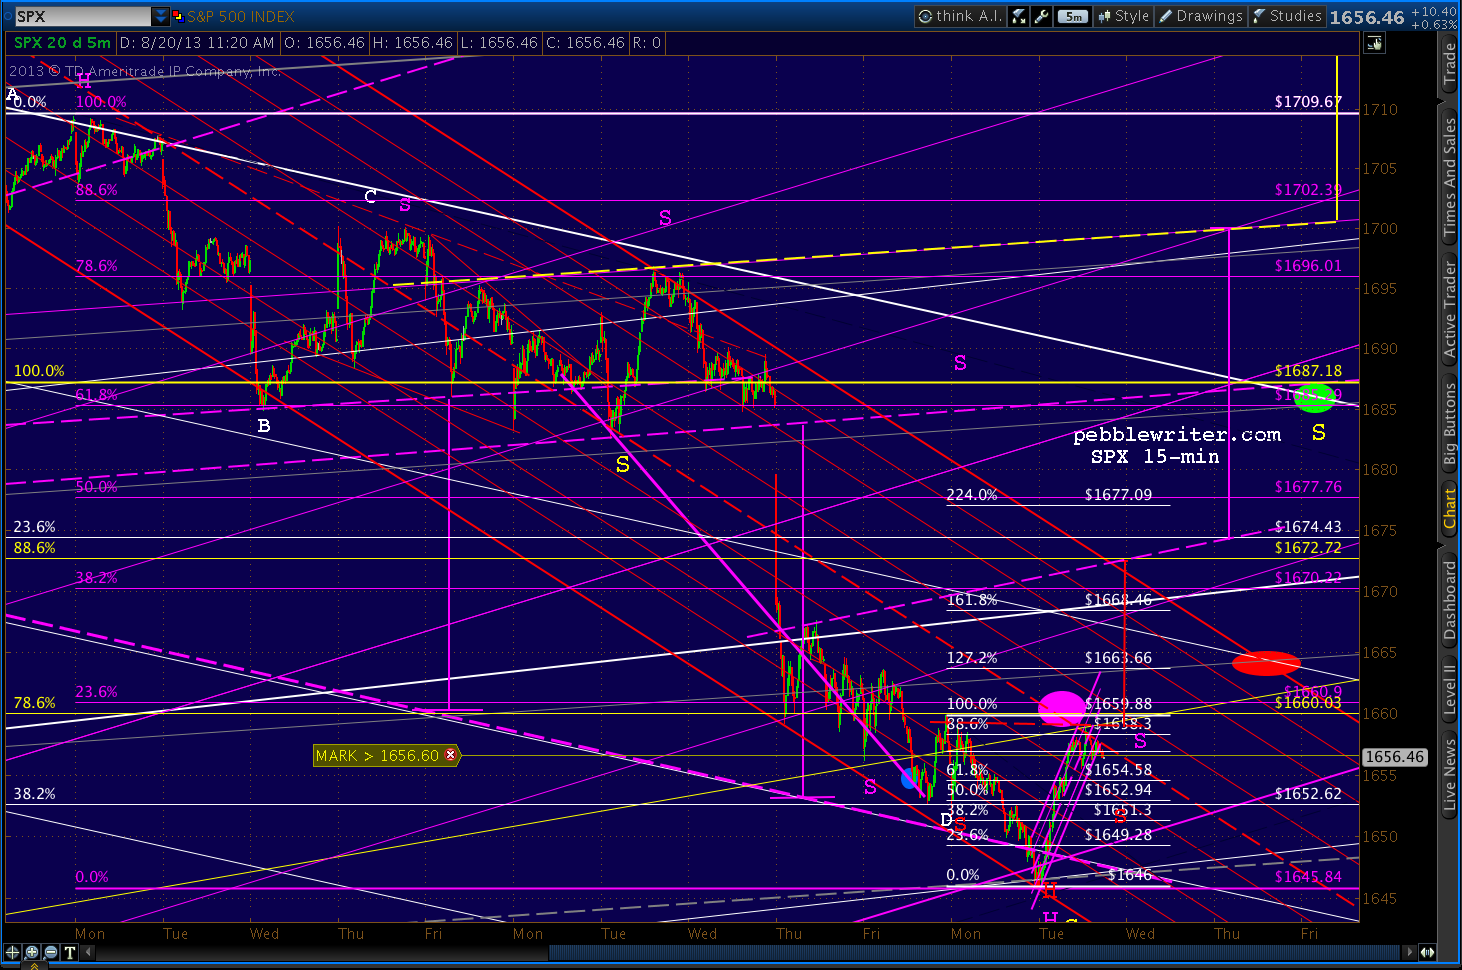Click the 127.2% fib extension label
The height and width of the screenshot is (970, 1462).
pos(972,657)
